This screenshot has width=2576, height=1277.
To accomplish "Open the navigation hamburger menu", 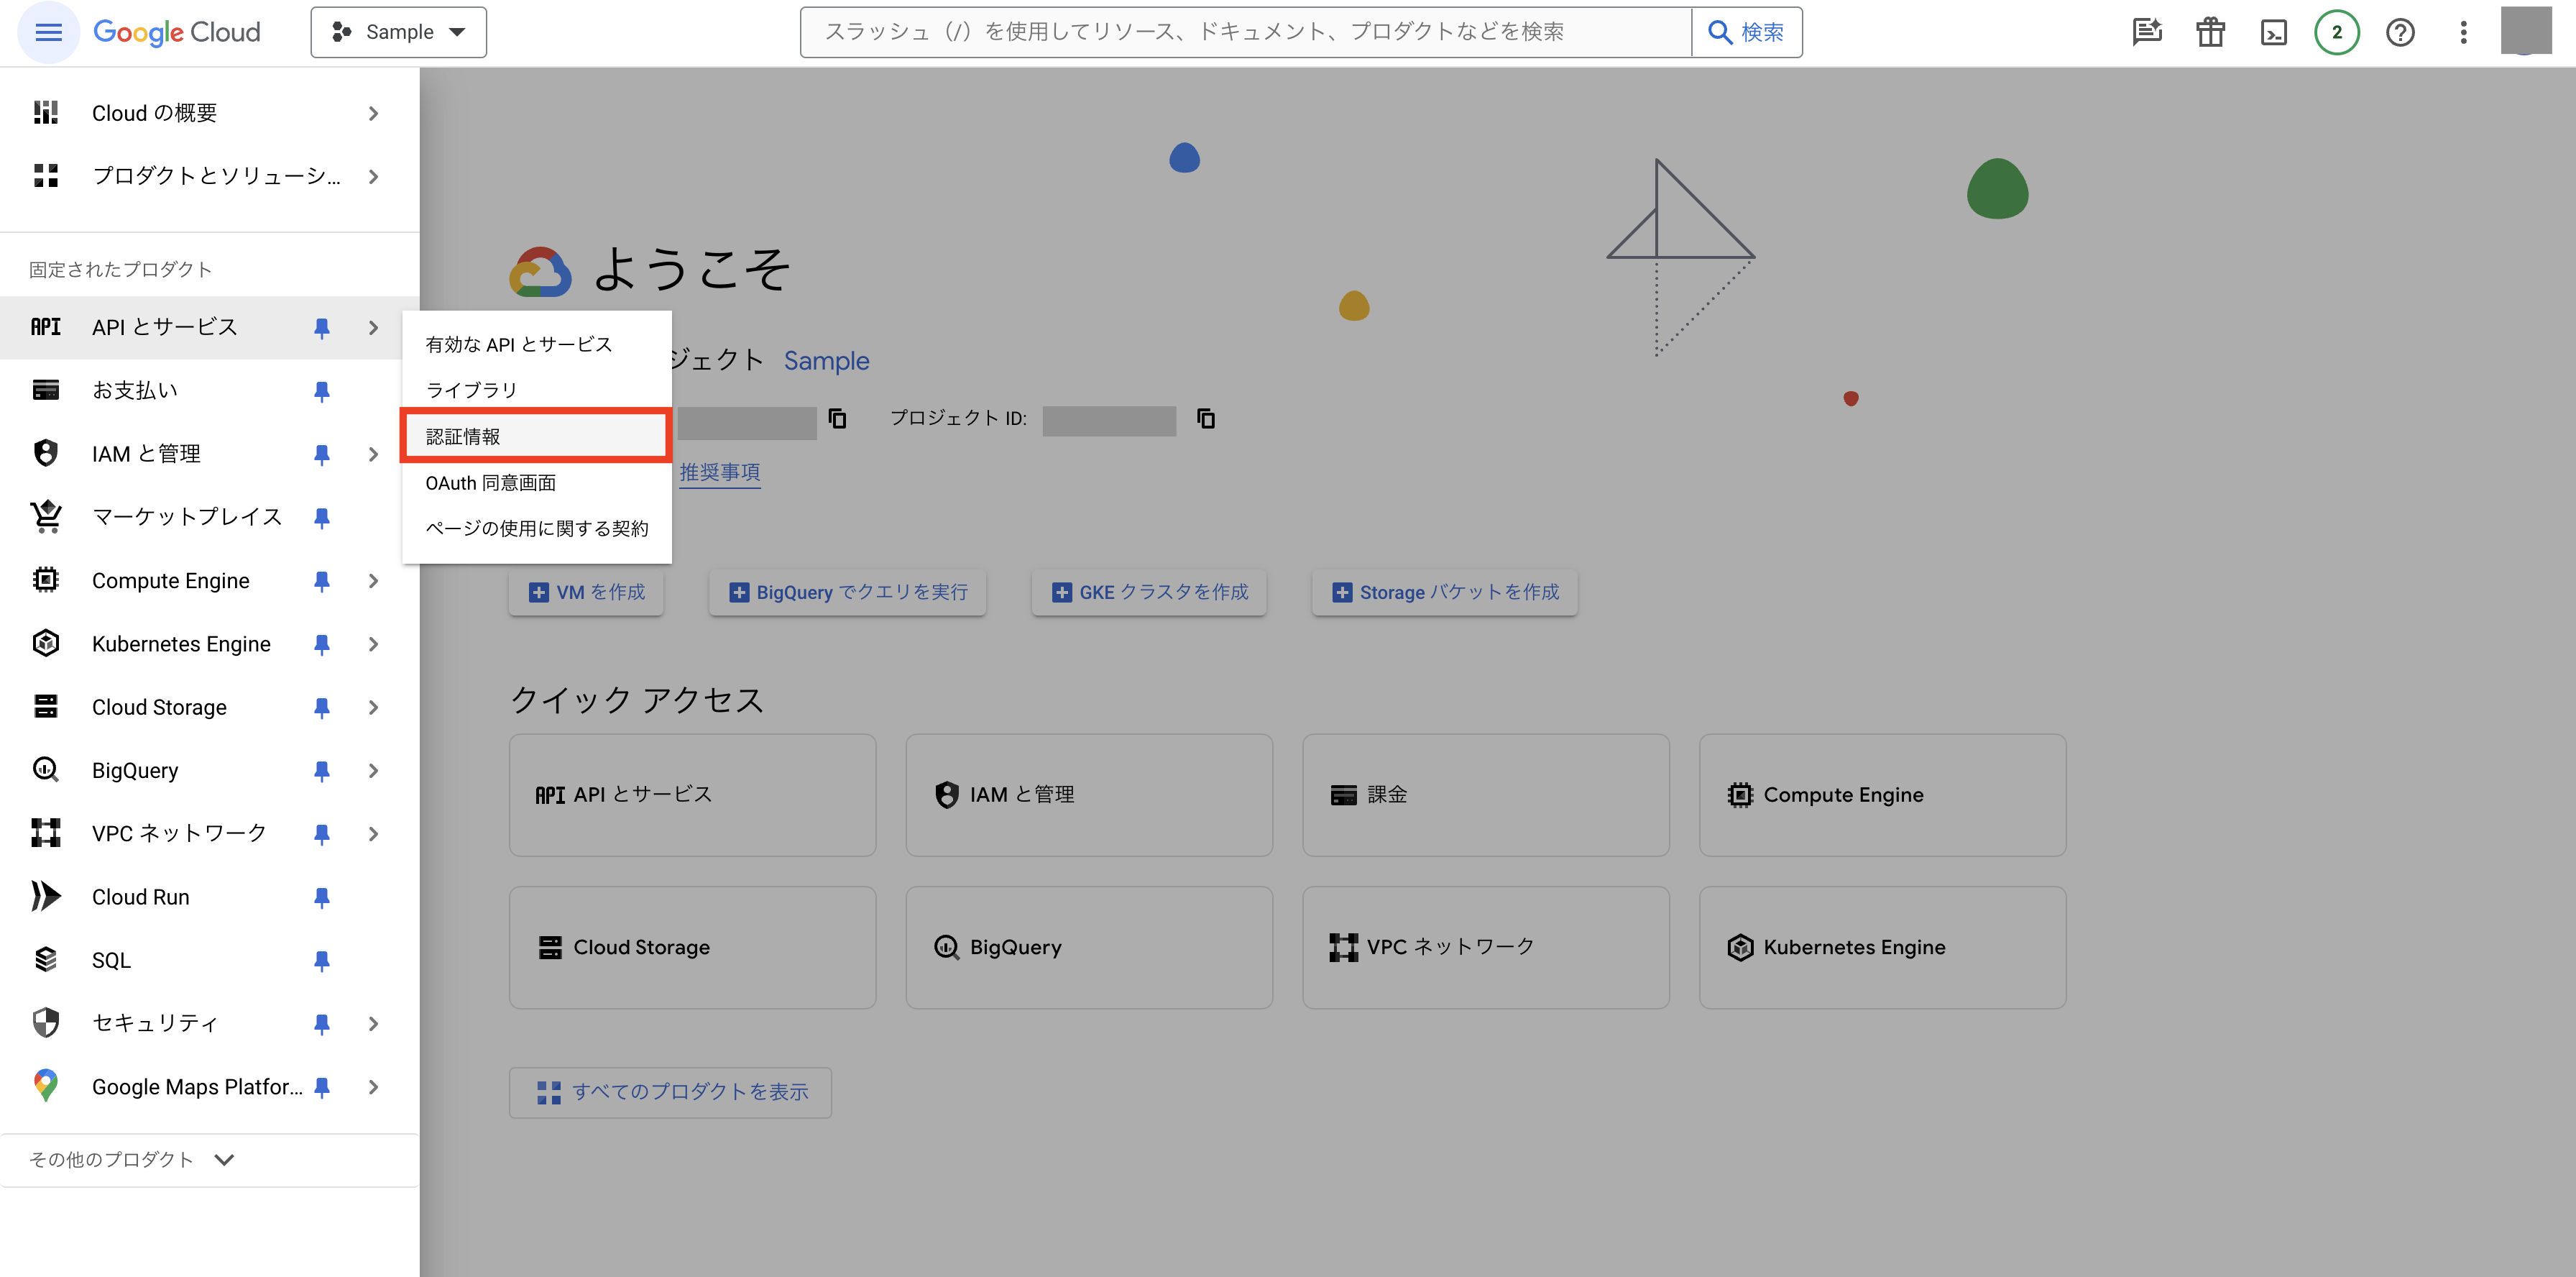I will click(47, 32).
